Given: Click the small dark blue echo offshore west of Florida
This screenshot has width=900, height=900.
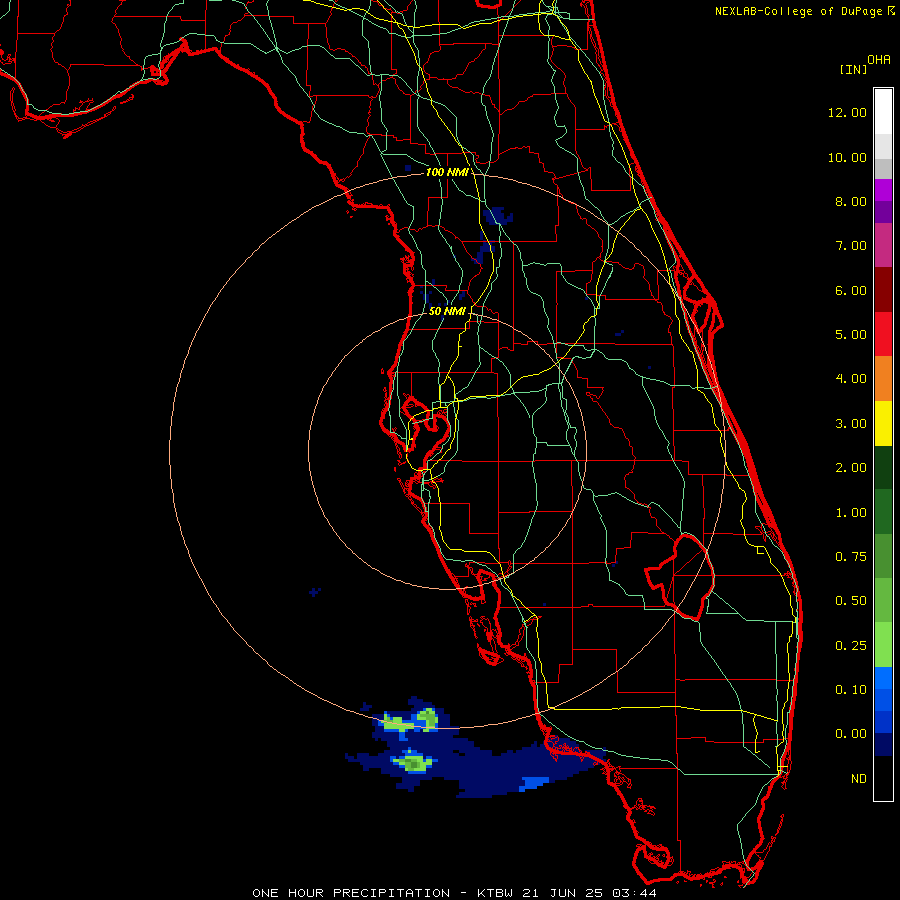Looking at the screenshot, I should (314, 592).
